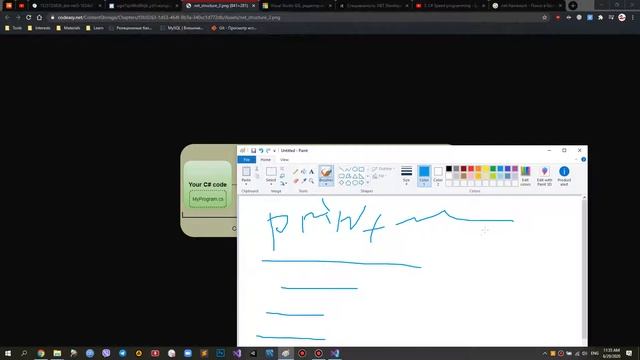Bookmark this page with the star icon
Image resolution: width=640 pixels, height=360 pixels.
[x=544, y=18]
